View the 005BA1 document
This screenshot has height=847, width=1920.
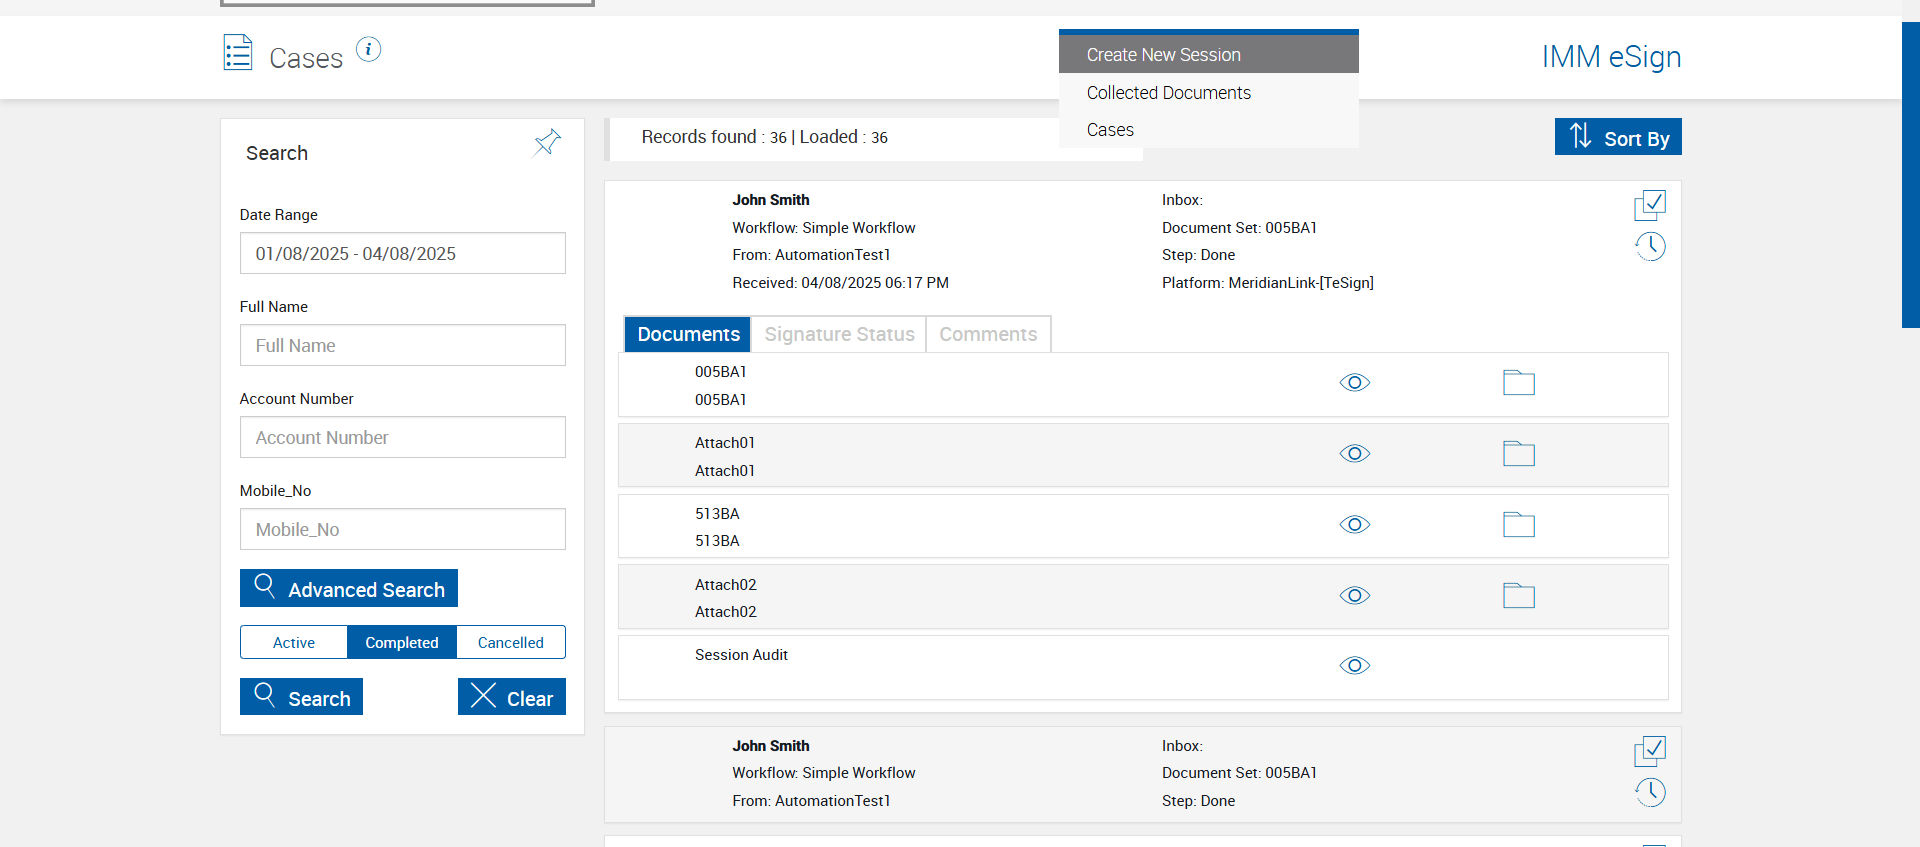[x=1354, y=383]
